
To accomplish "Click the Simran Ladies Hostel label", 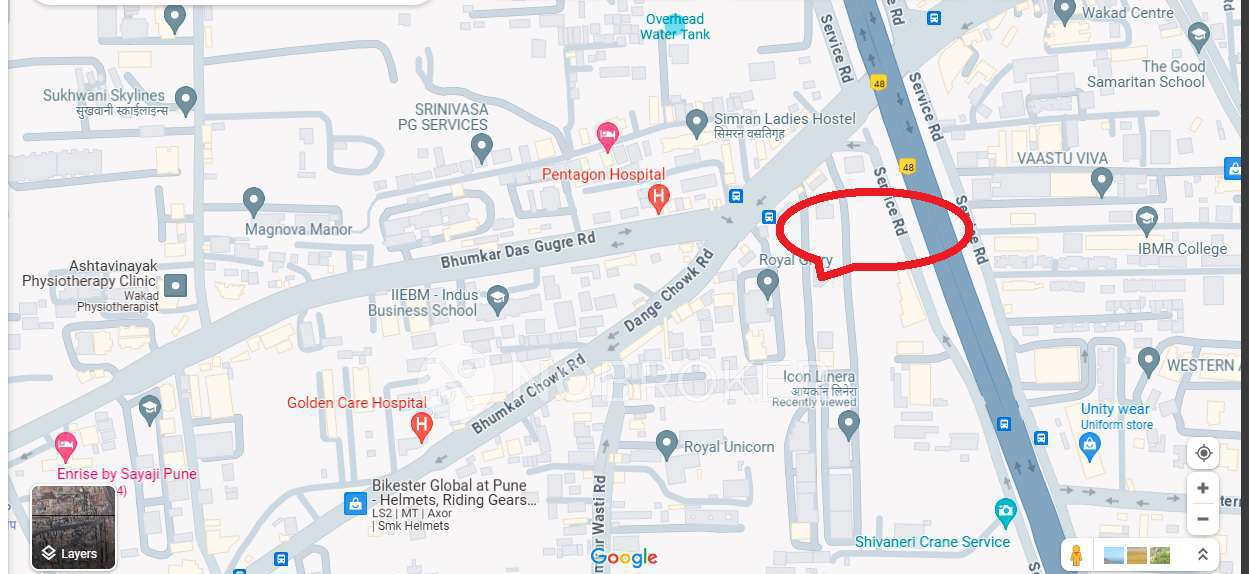I will click(785, 118).
